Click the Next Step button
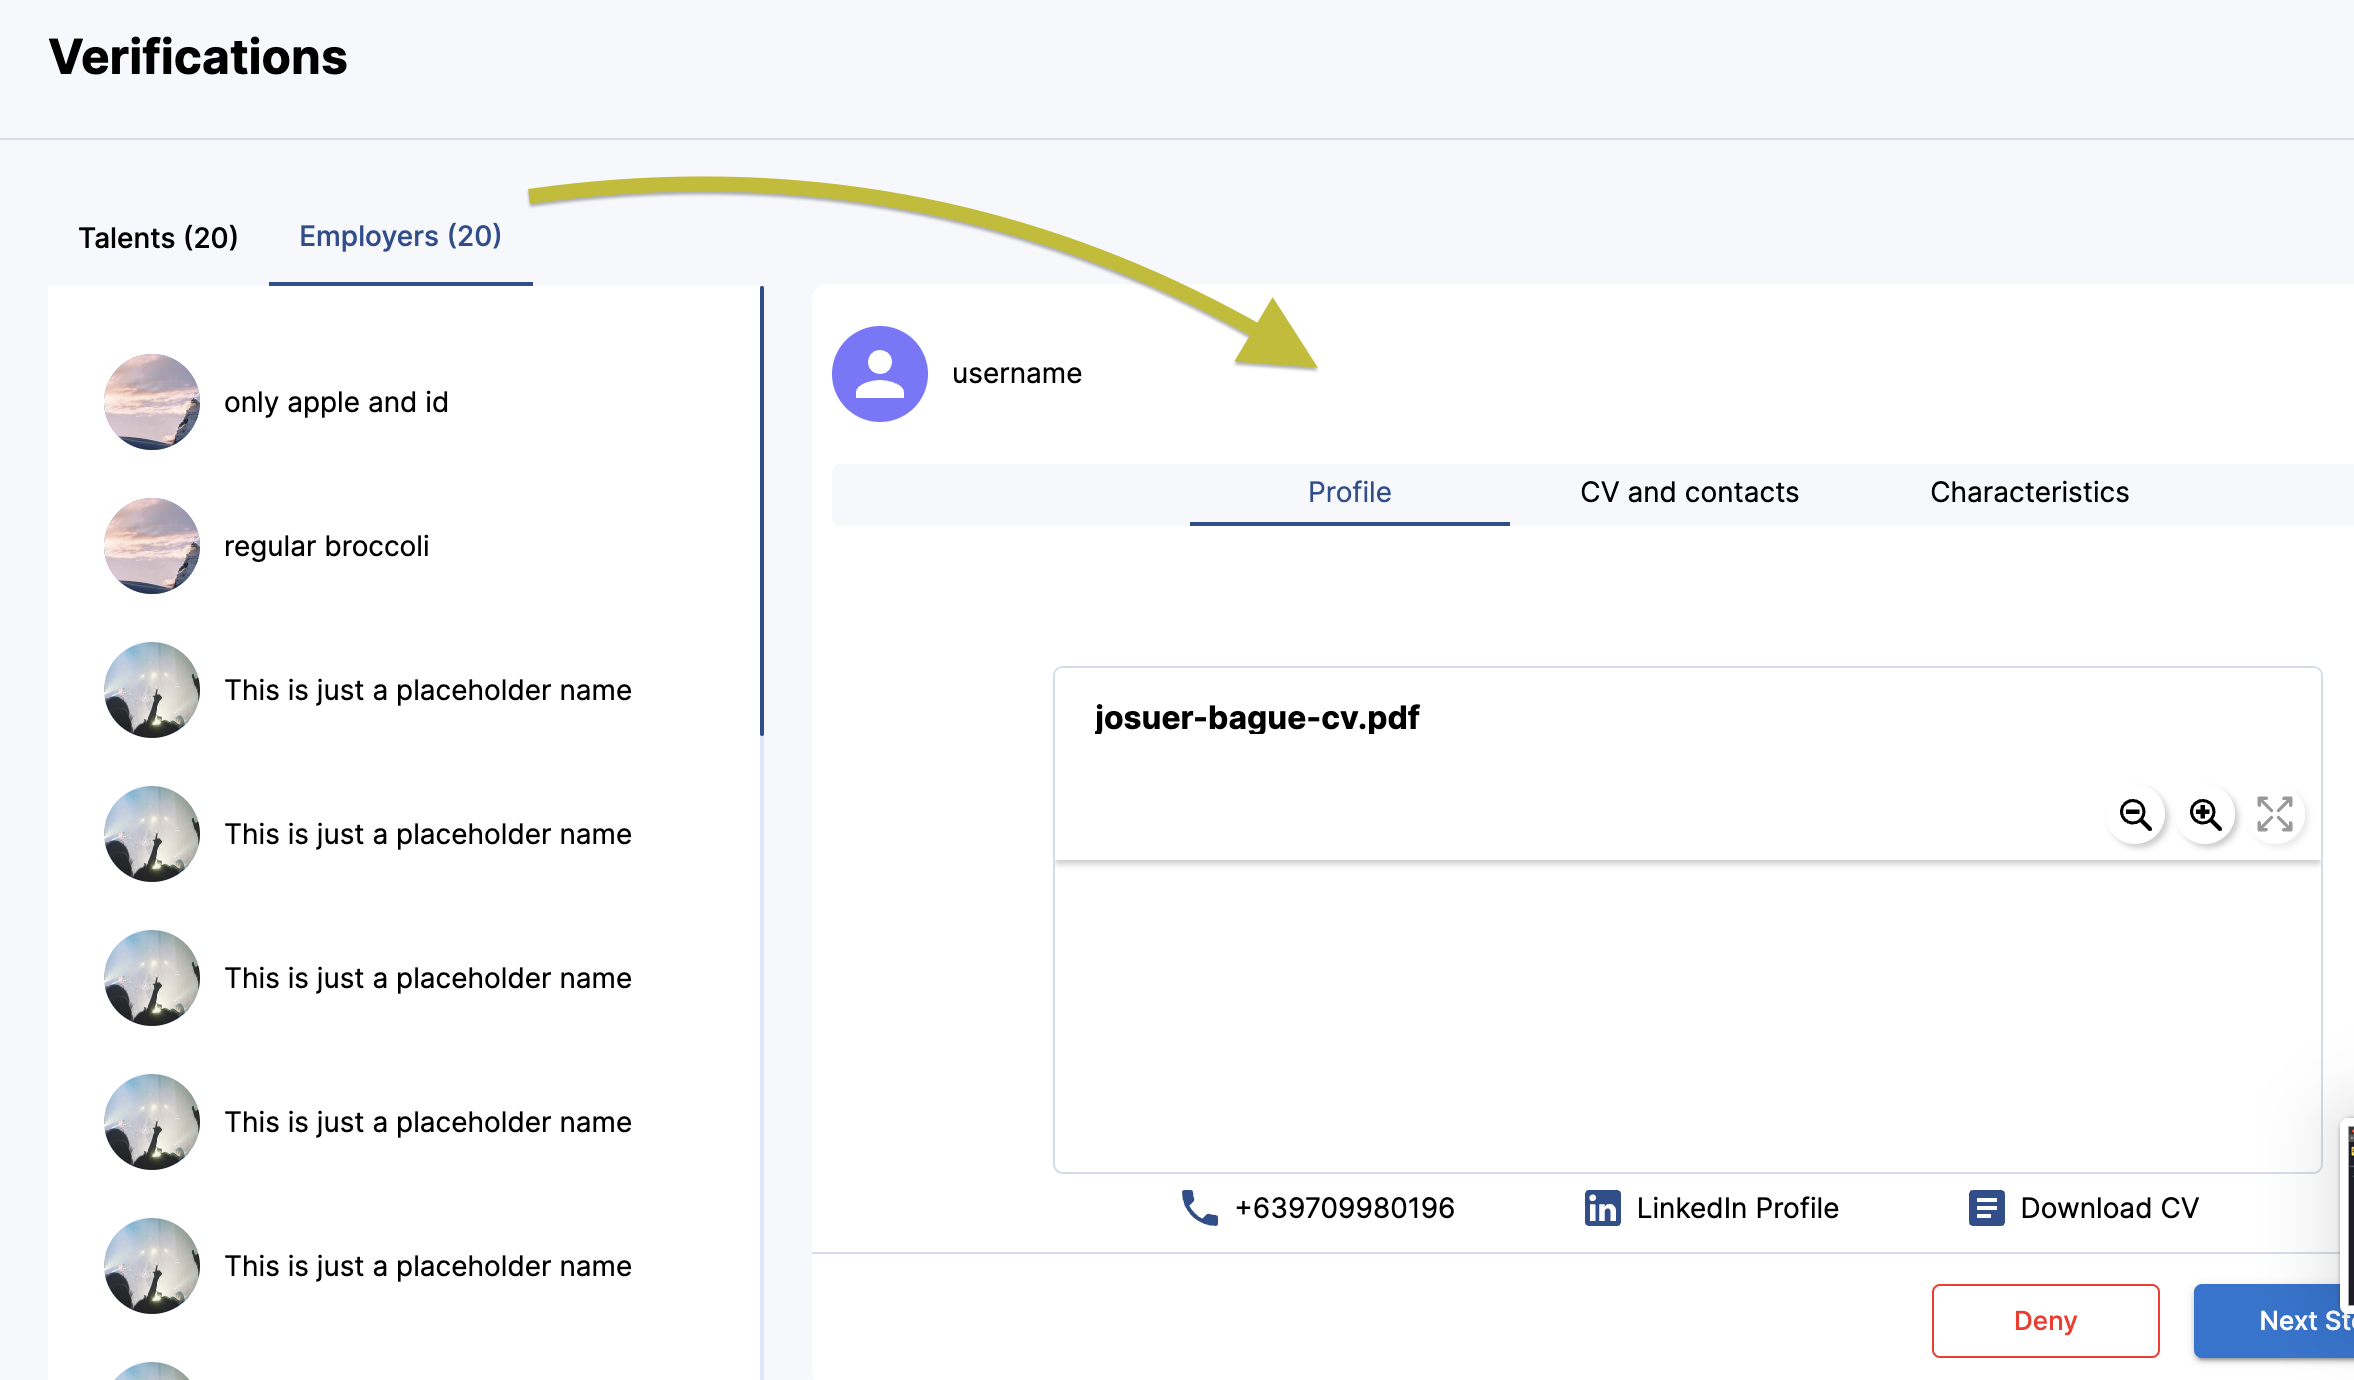This screenshot has height=1380, width=2354. point(2300,1320)
